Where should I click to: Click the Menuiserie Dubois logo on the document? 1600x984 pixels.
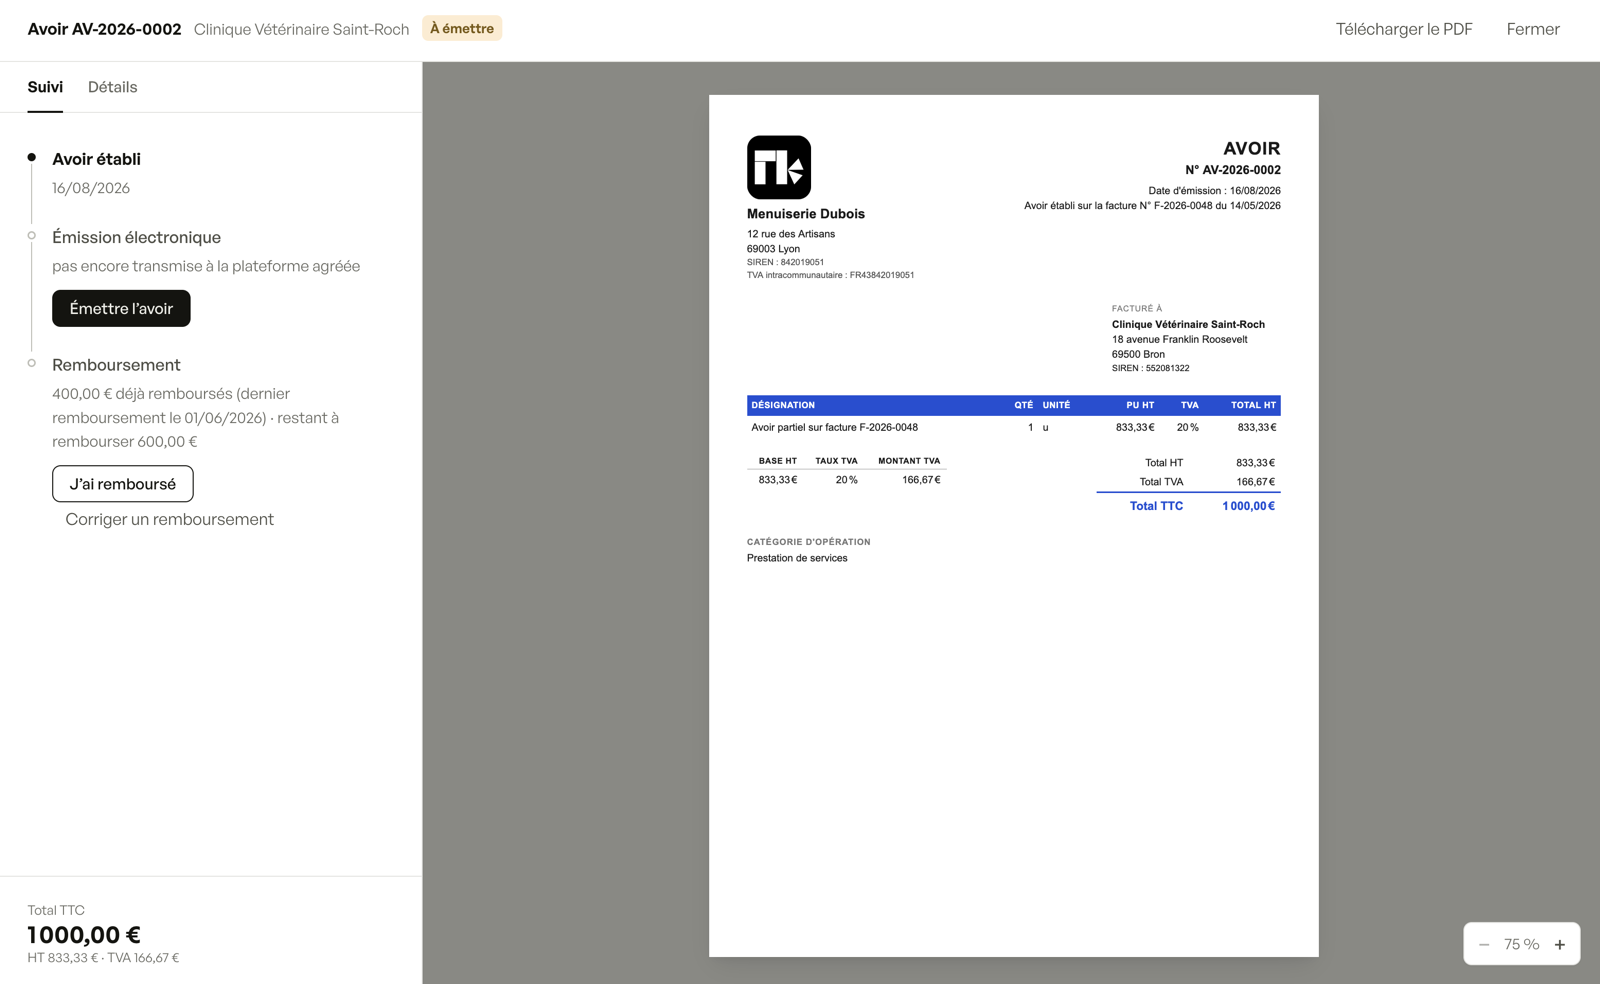click(779, 167)
